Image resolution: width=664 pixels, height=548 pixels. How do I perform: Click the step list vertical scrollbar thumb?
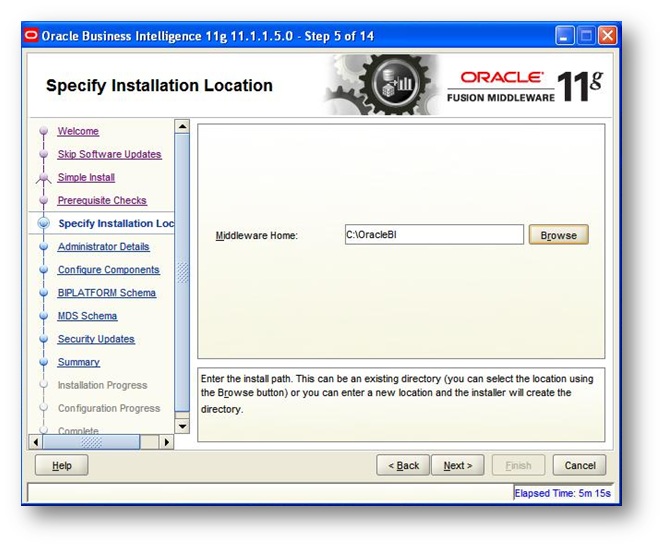[x=182, y=272]
